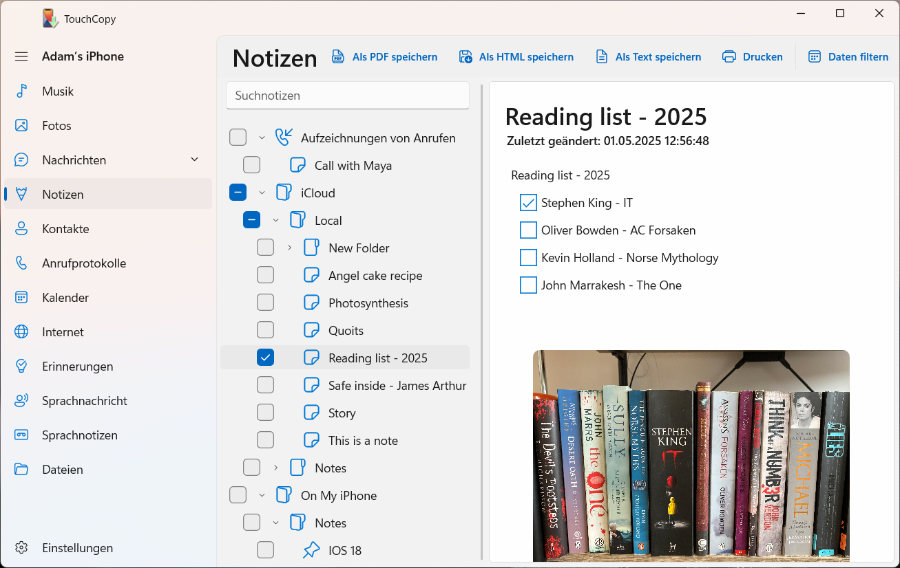This screenshot has height=568, width=900.
Task: Check the Angel cake recipe checkbox
Action: click(x=265, y=275)
